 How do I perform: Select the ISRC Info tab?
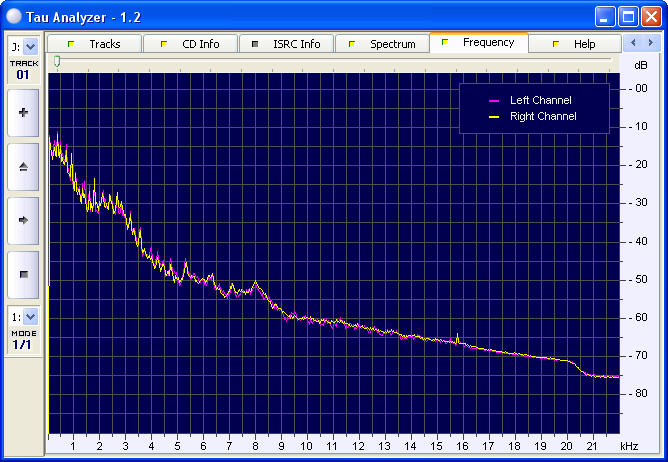click(x=286, y=44)
